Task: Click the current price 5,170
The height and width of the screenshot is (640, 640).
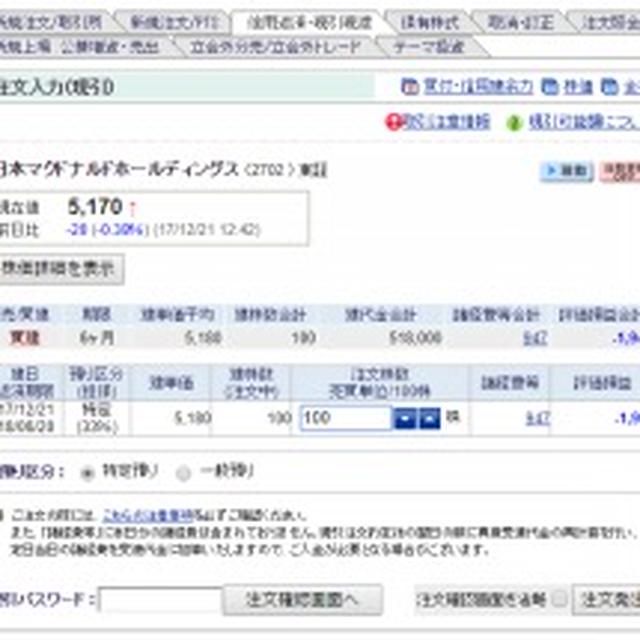Action: tap(95, 207)
